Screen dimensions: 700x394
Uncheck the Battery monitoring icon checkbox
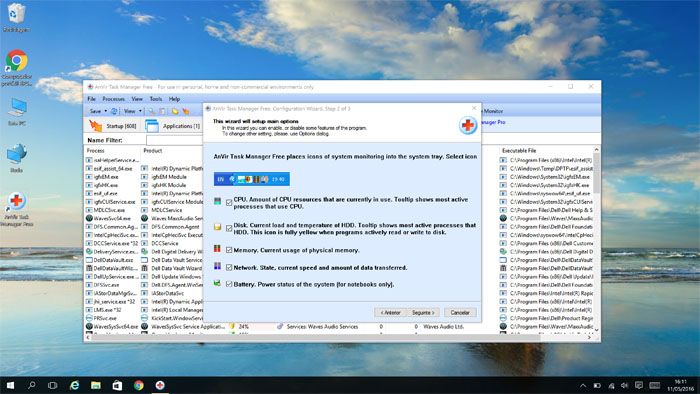coord(229,284)
